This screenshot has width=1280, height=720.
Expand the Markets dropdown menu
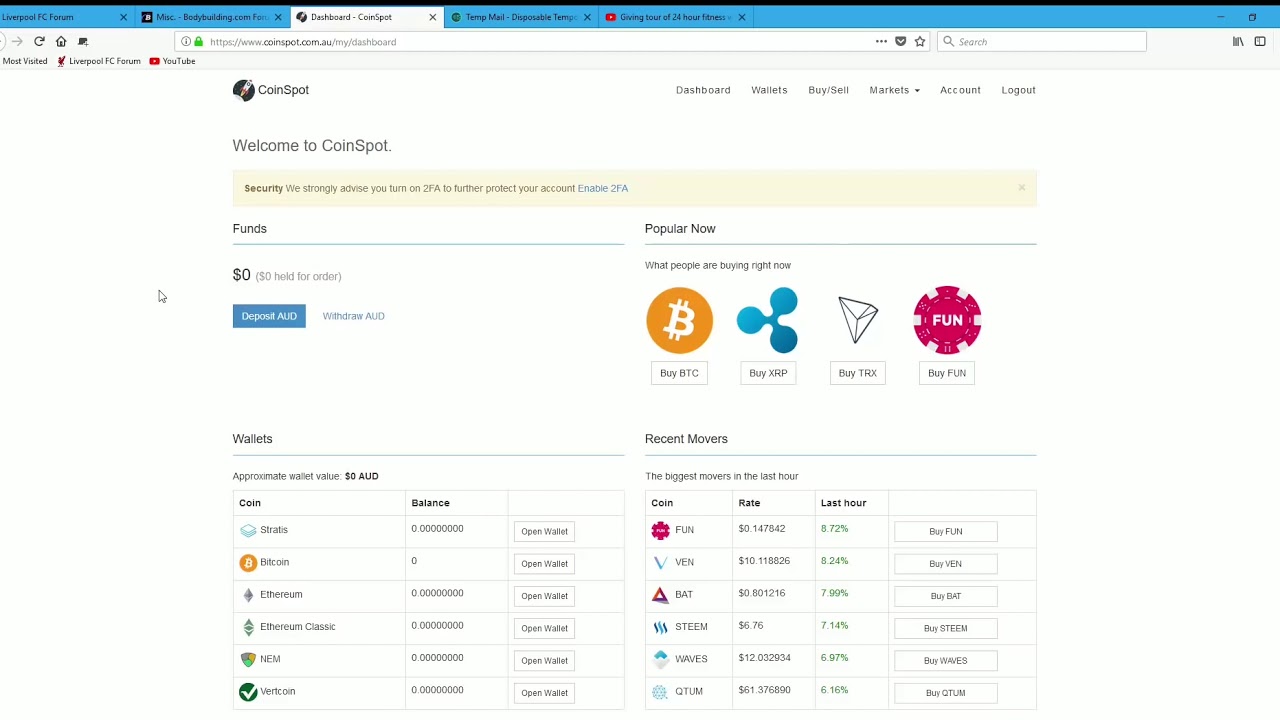894,90
